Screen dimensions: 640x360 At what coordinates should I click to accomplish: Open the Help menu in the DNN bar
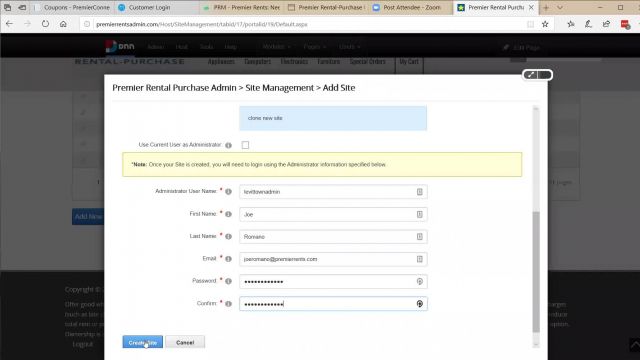(x=231, y=47)
